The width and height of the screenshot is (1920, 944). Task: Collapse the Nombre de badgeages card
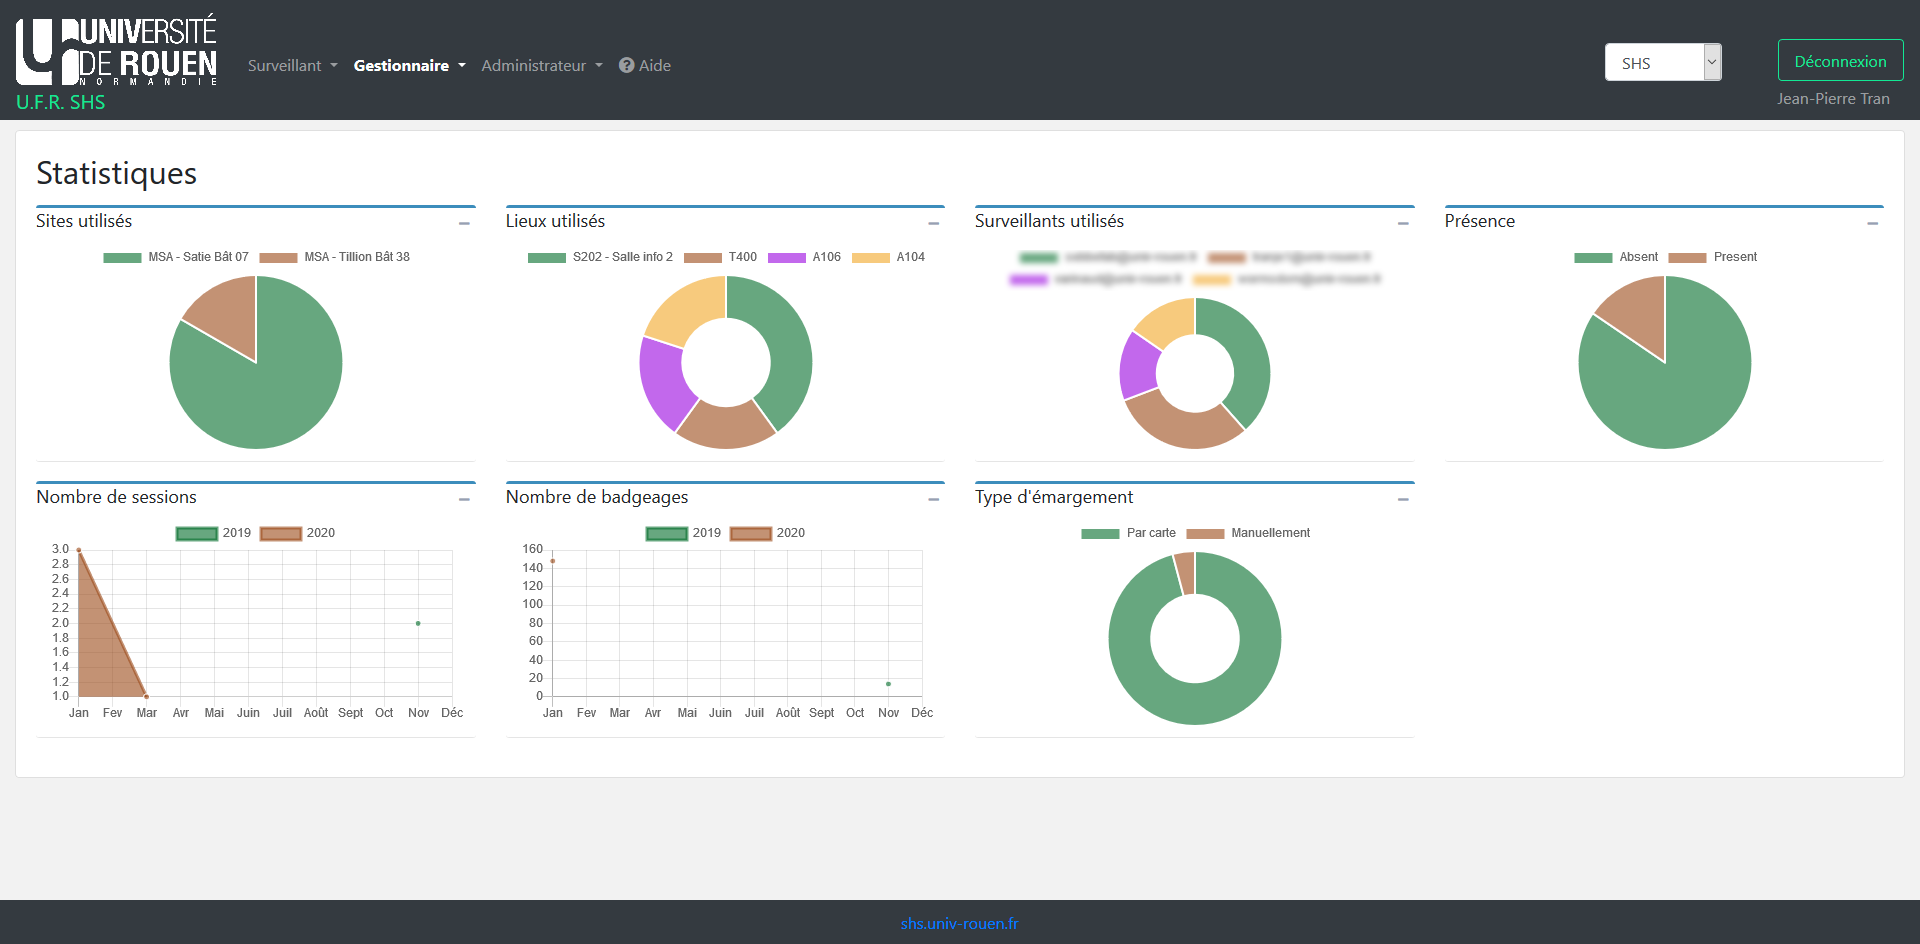(933, 499)
